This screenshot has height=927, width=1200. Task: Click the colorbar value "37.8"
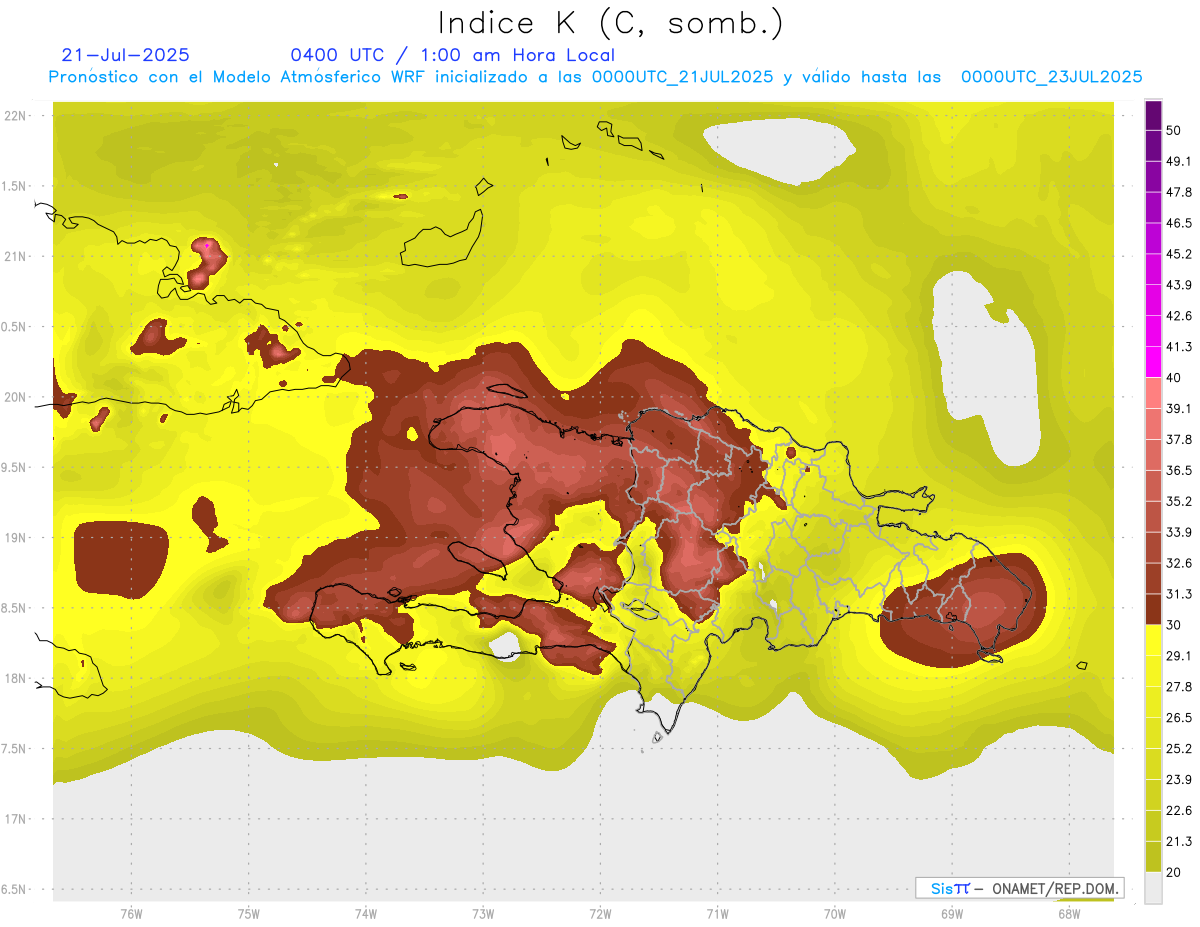pos(1179,439)
